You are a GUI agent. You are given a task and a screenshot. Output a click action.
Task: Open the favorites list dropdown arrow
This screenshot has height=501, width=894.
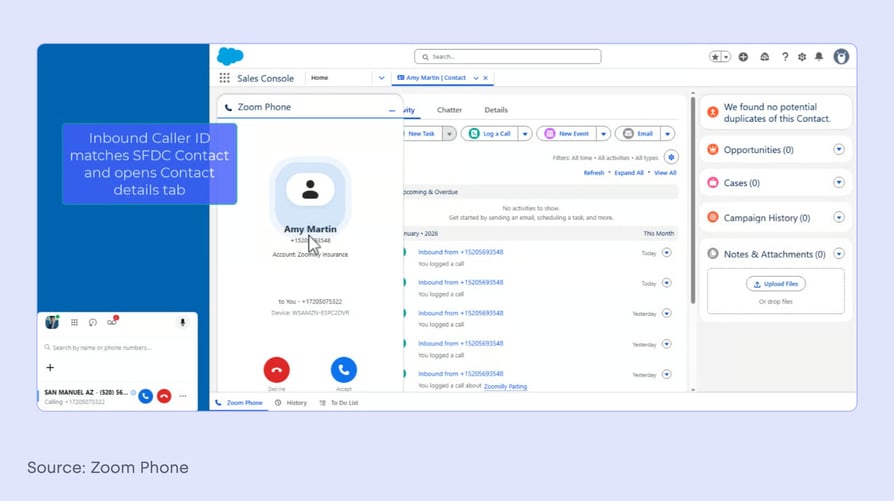tap(726, 57)
